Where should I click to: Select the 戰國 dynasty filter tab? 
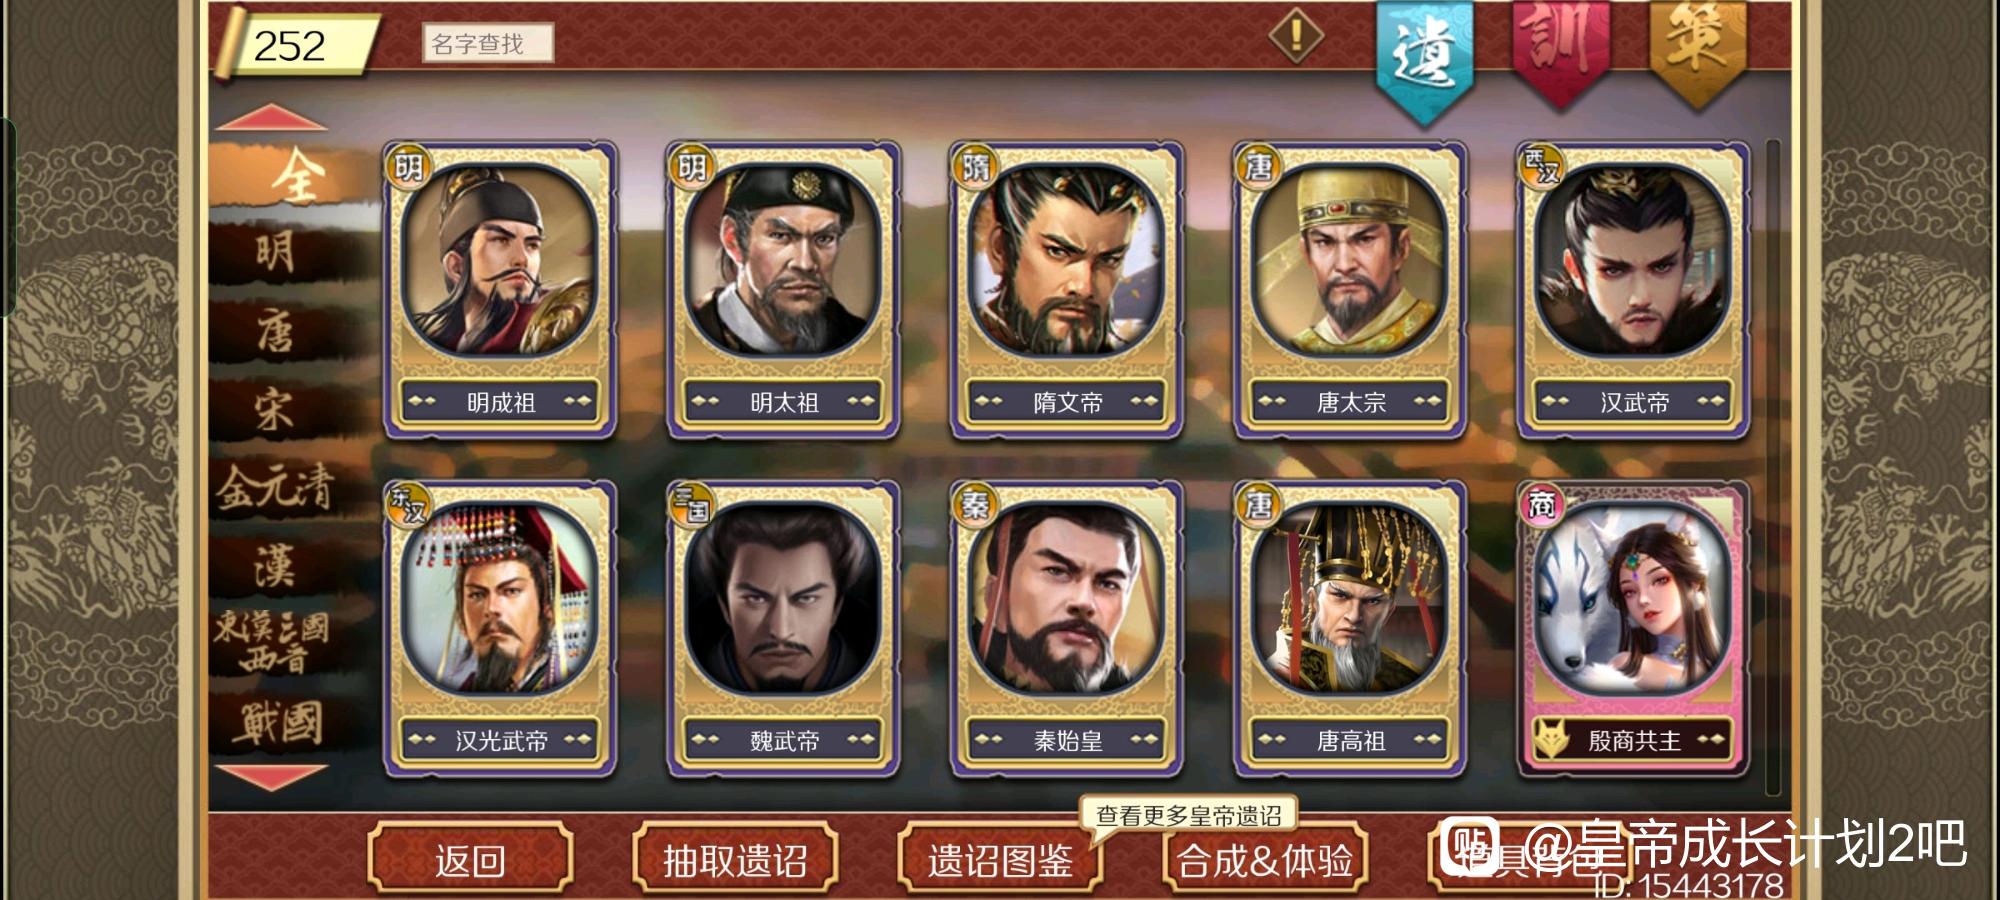pyautogui.click(x=278, y=722)
